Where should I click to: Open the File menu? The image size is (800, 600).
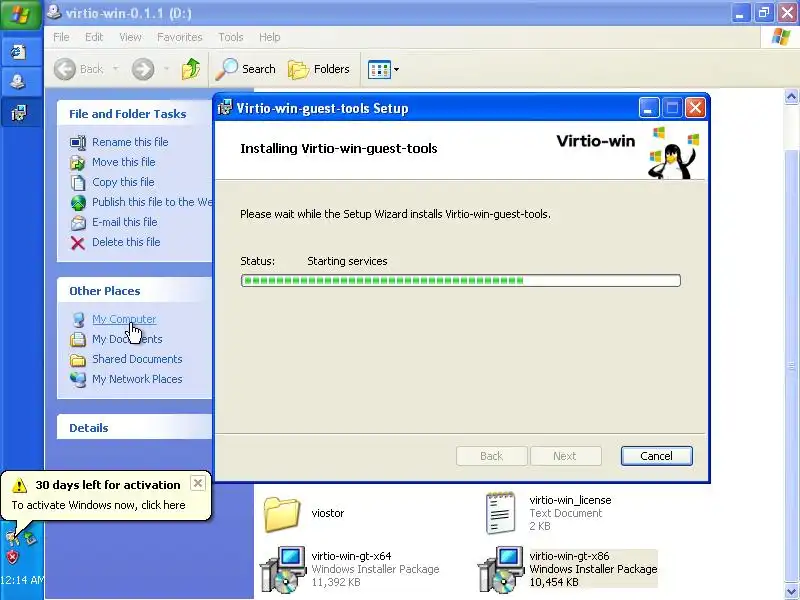(x=61, y=37)
